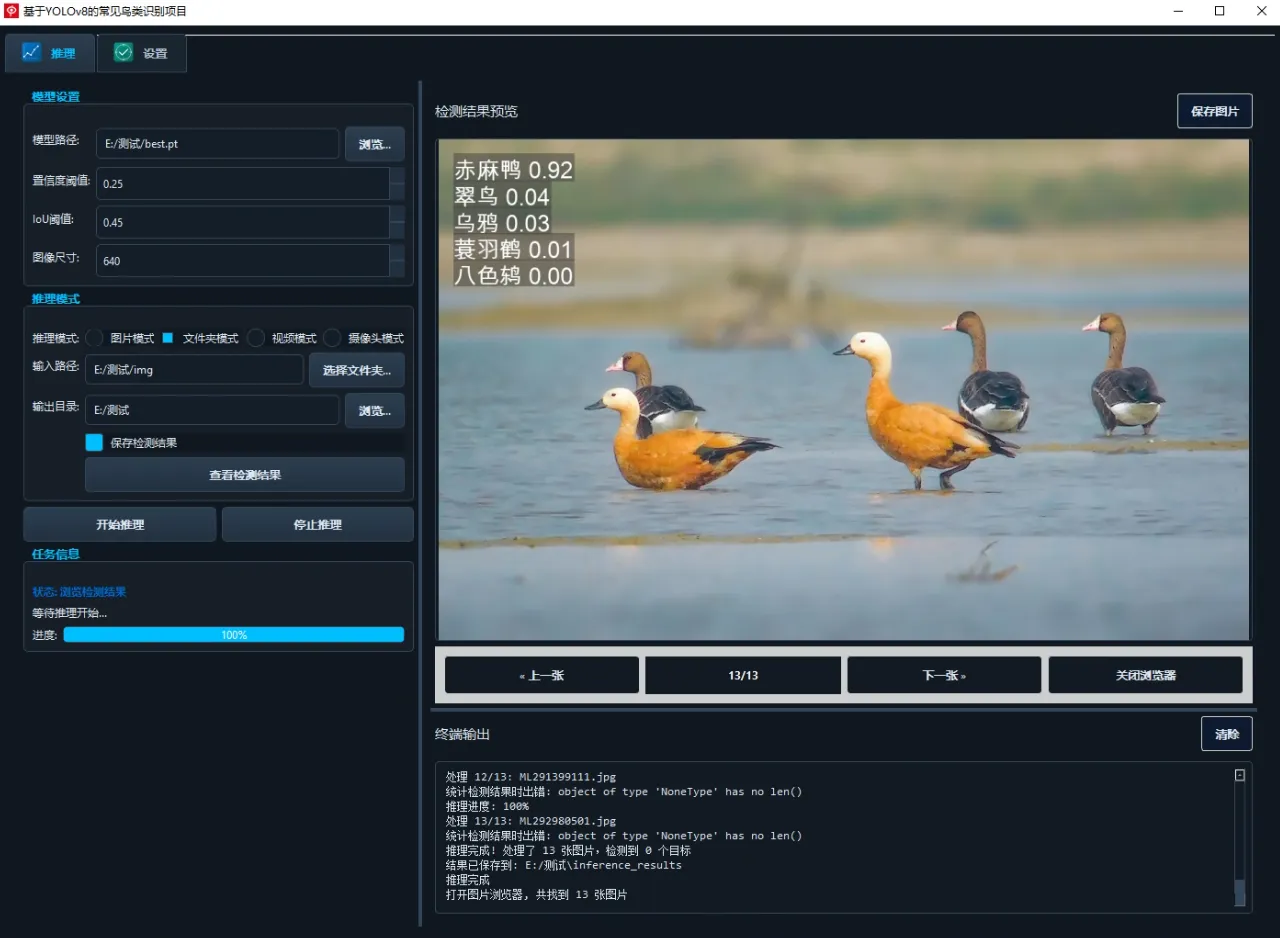Click the terminal output scrollbar thumb
The image size is (1280, 938).
point(1240,891)
